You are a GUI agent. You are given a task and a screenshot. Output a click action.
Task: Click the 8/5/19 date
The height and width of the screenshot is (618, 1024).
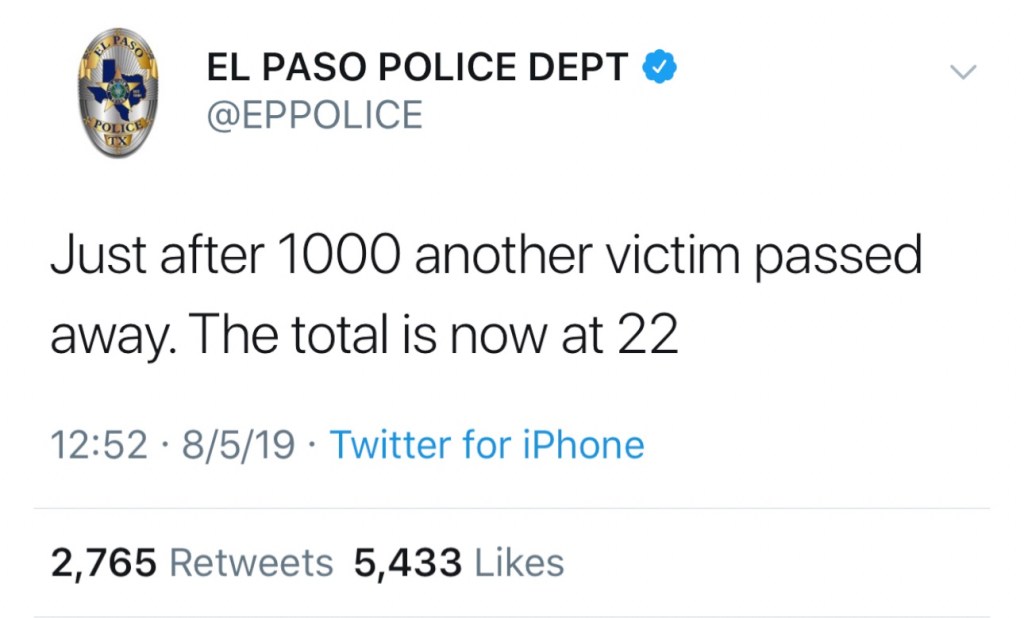point(237,444)
